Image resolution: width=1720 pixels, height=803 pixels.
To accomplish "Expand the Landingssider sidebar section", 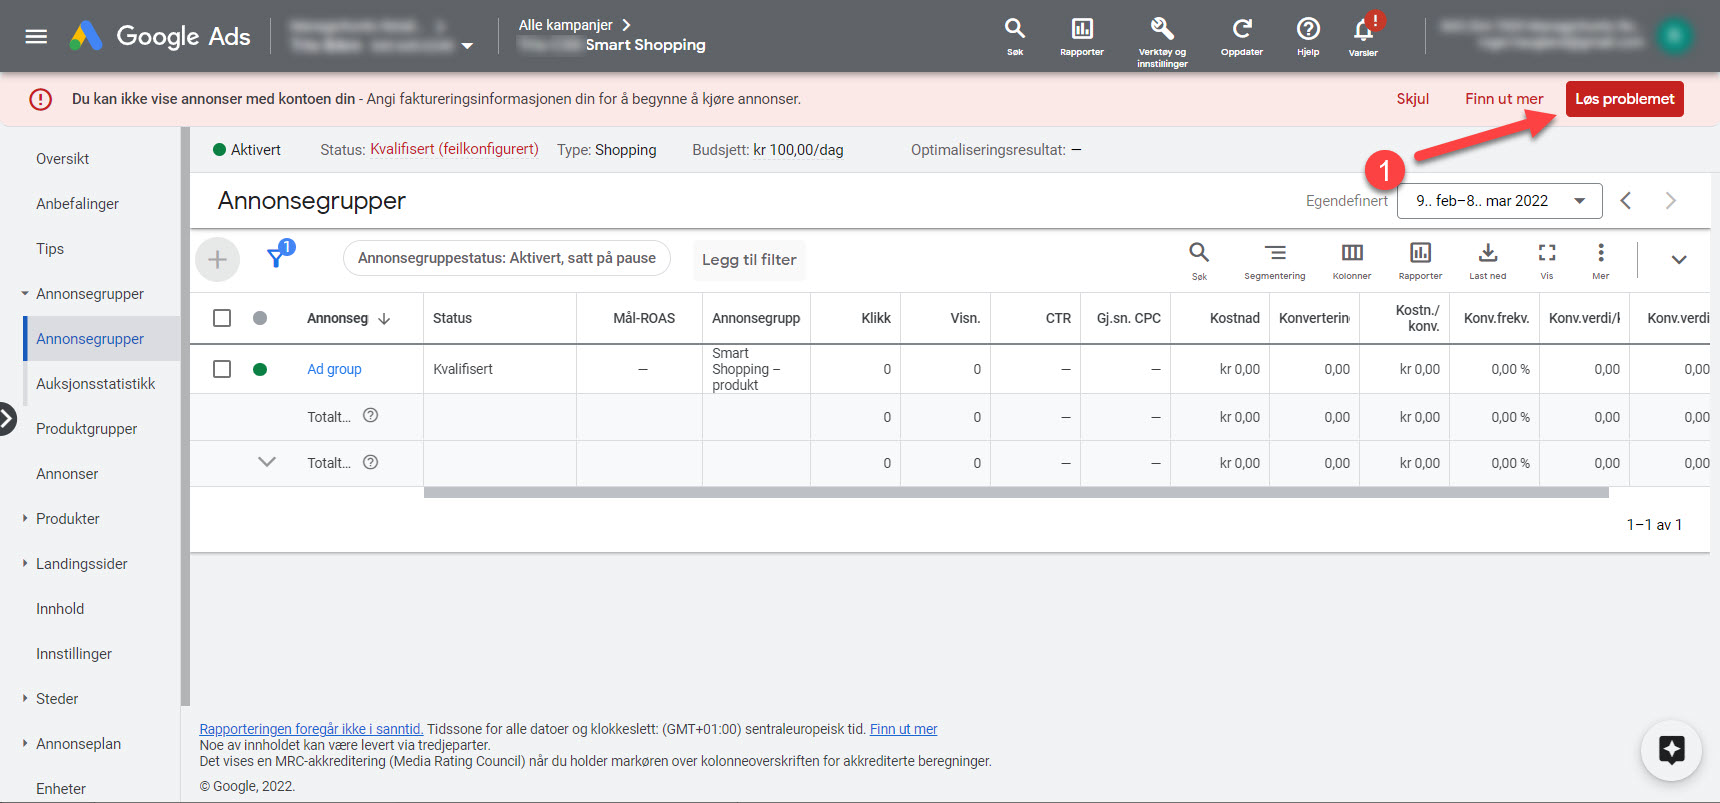I will (x=24, y=564).
